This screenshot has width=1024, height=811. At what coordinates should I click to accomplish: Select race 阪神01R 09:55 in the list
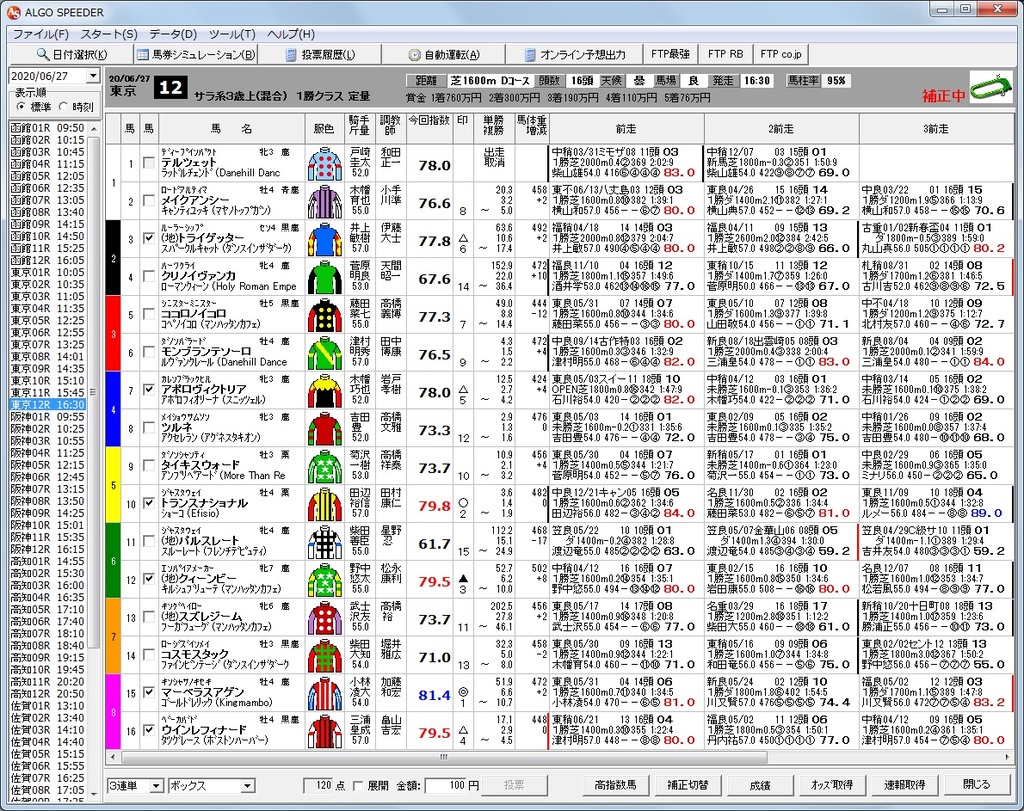click(48, 417)
